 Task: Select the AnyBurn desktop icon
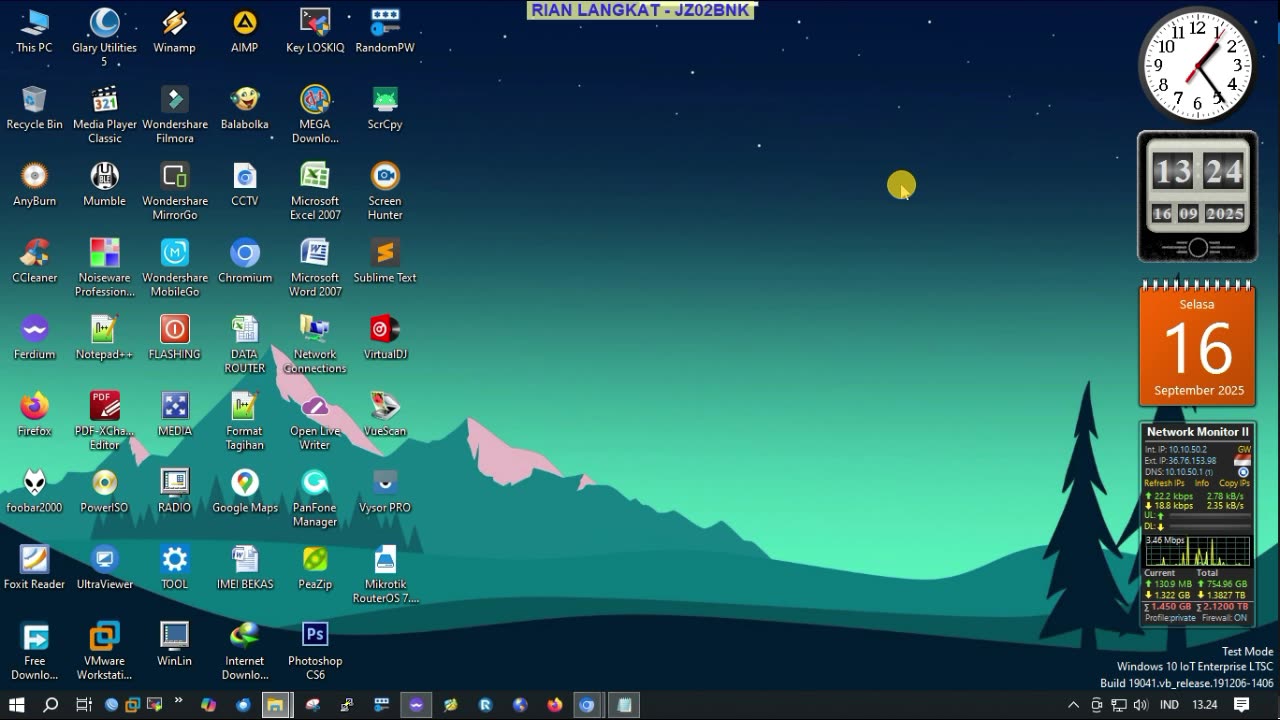click(34, 185)
